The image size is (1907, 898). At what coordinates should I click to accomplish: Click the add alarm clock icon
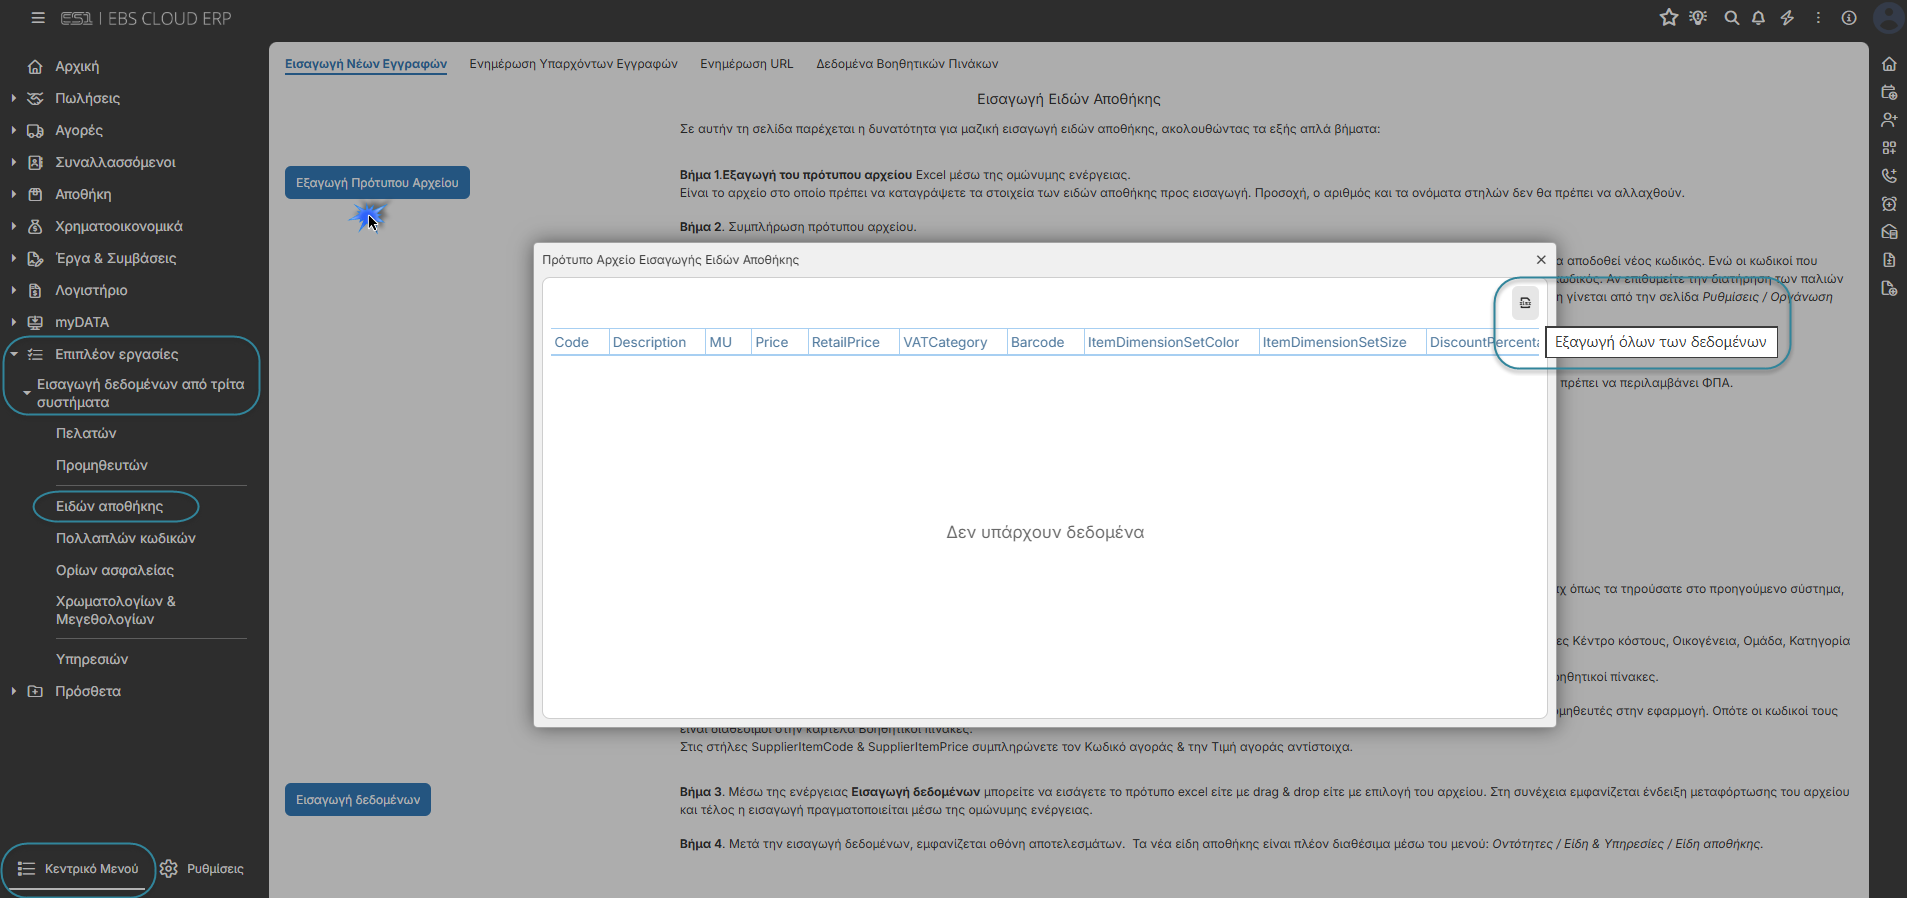point(1889,204)
